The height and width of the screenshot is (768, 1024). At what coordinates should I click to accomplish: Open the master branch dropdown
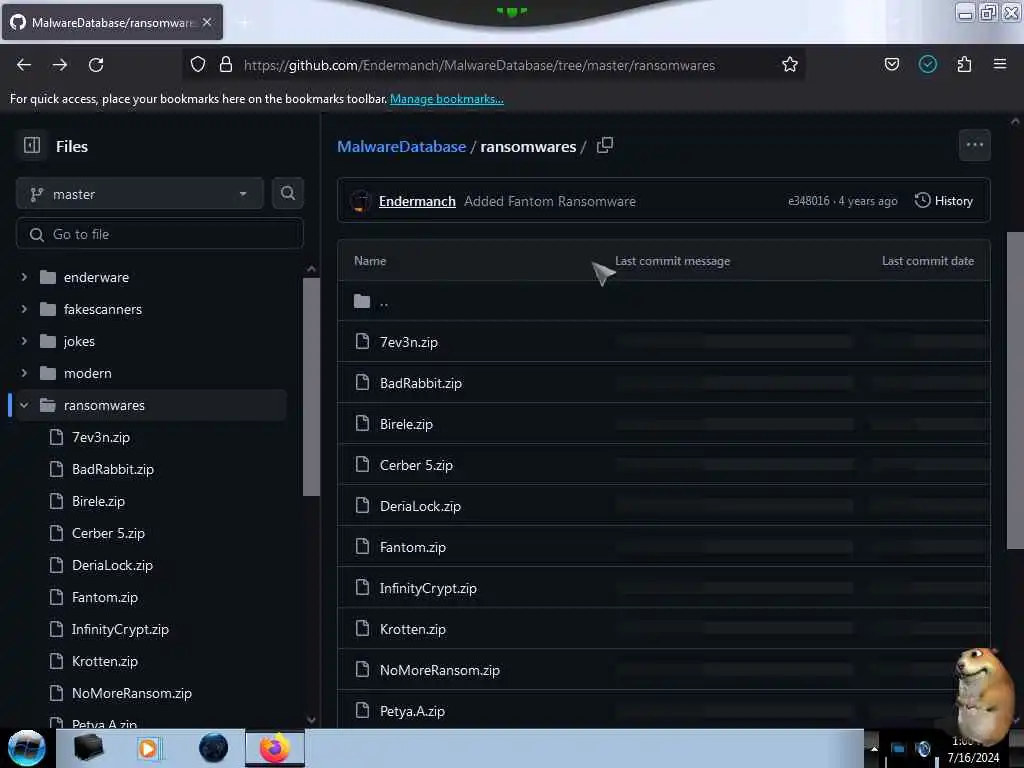(140, 194)
